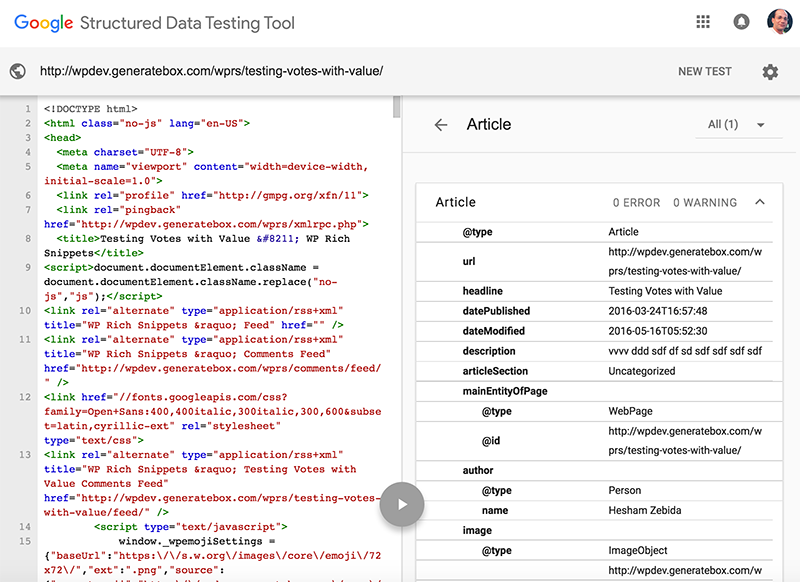Start a NEW TEST
Screen dimensions: 800x582
click(x=704, y=72)
